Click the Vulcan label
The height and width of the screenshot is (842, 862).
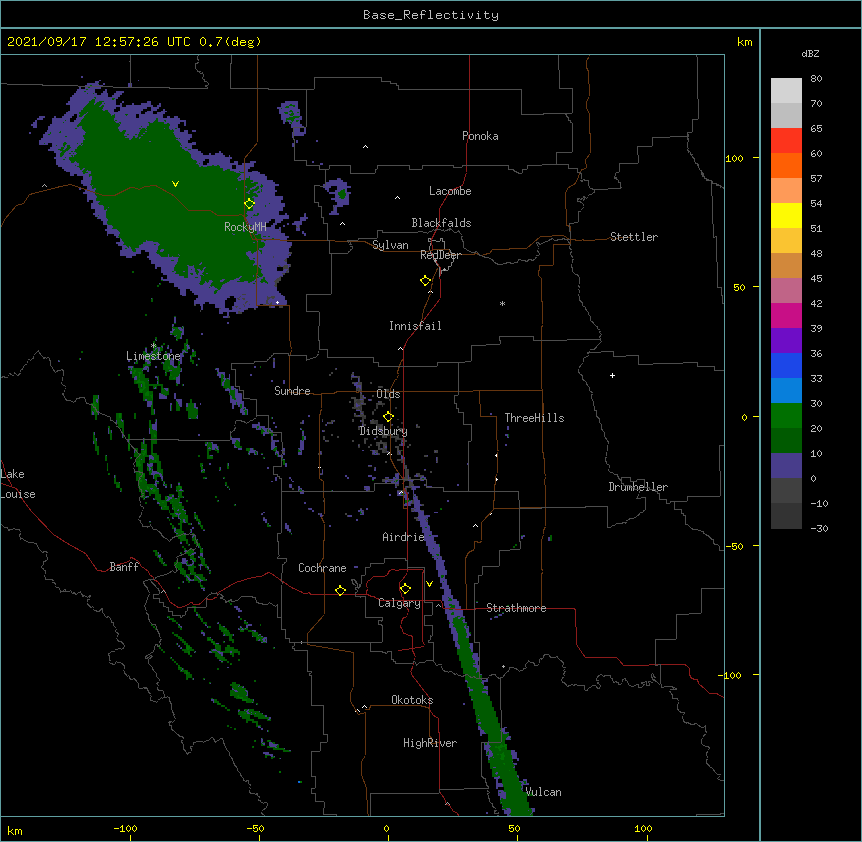pos(543,792)
